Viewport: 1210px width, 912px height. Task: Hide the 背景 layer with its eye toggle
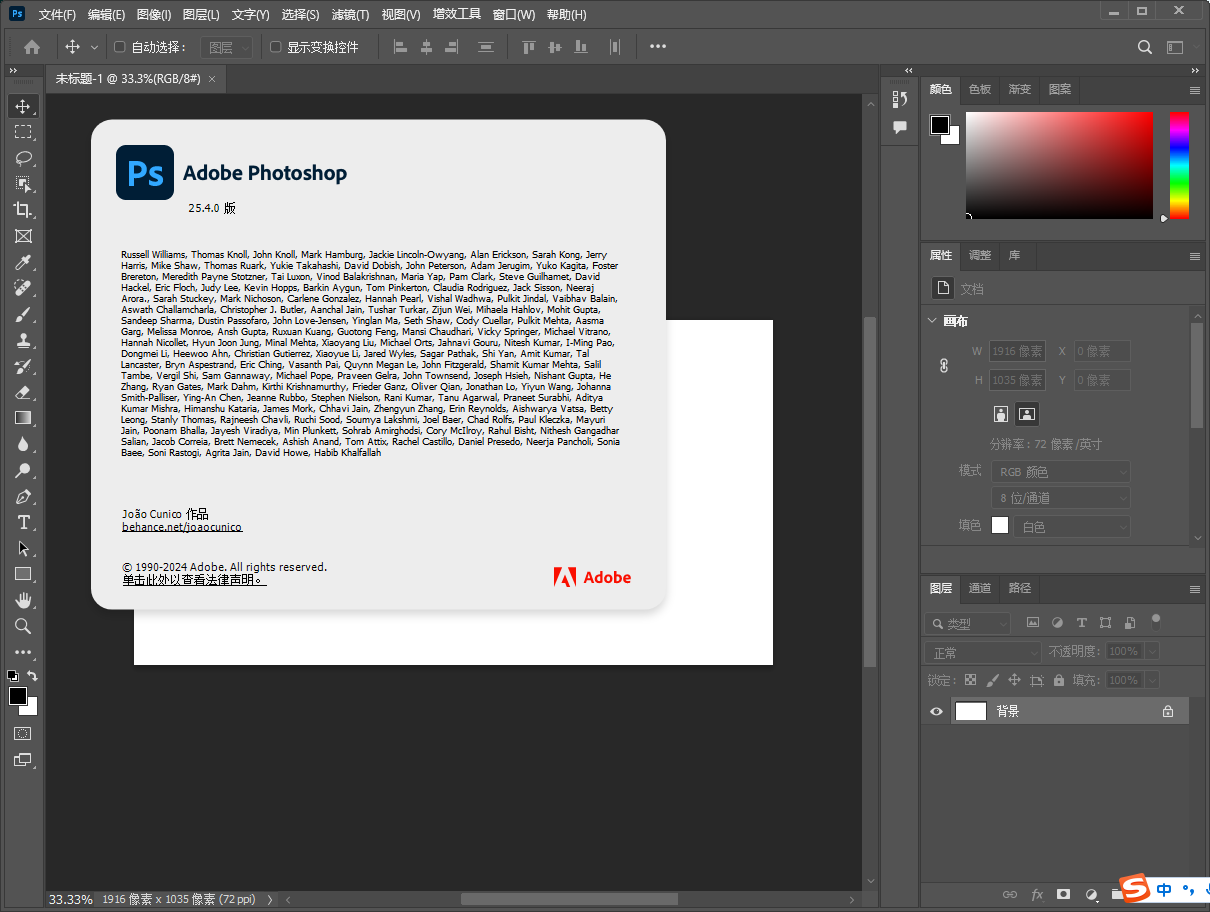934,711
